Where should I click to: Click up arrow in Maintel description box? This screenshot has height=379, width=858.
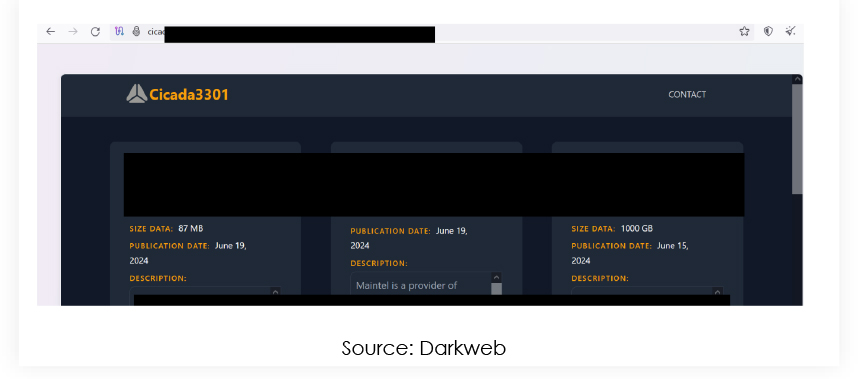(496, 277)
